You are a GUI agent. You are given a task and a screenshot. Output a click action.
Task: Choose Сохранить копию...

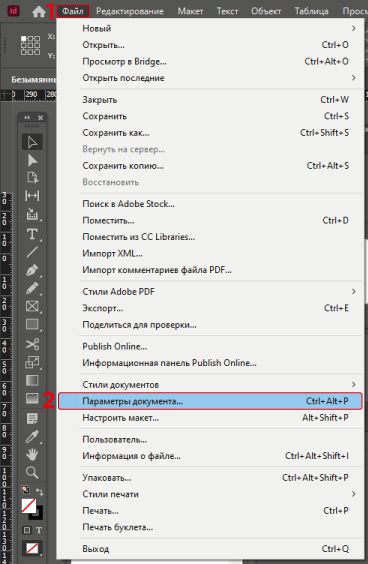(x=210, y=166)
